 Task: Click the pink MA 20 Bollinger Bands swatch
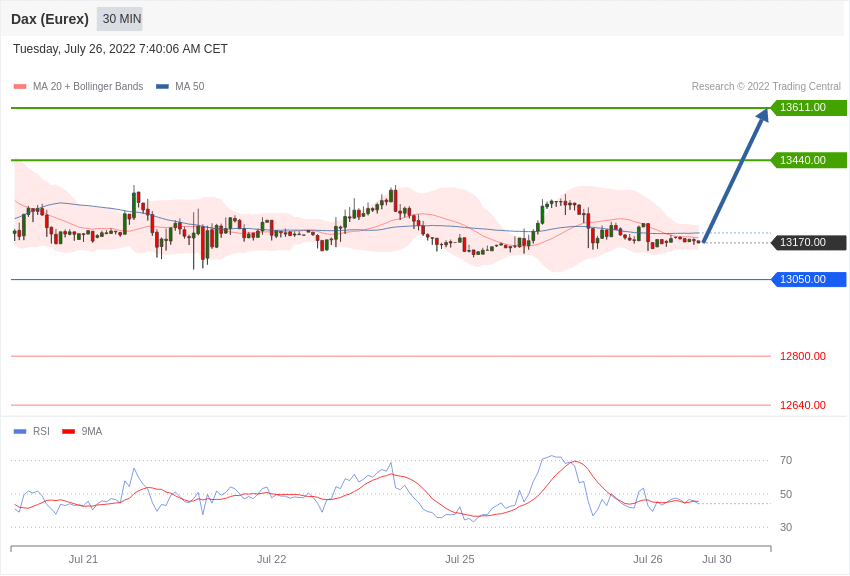pyautogui.click(x=20, y=86)
